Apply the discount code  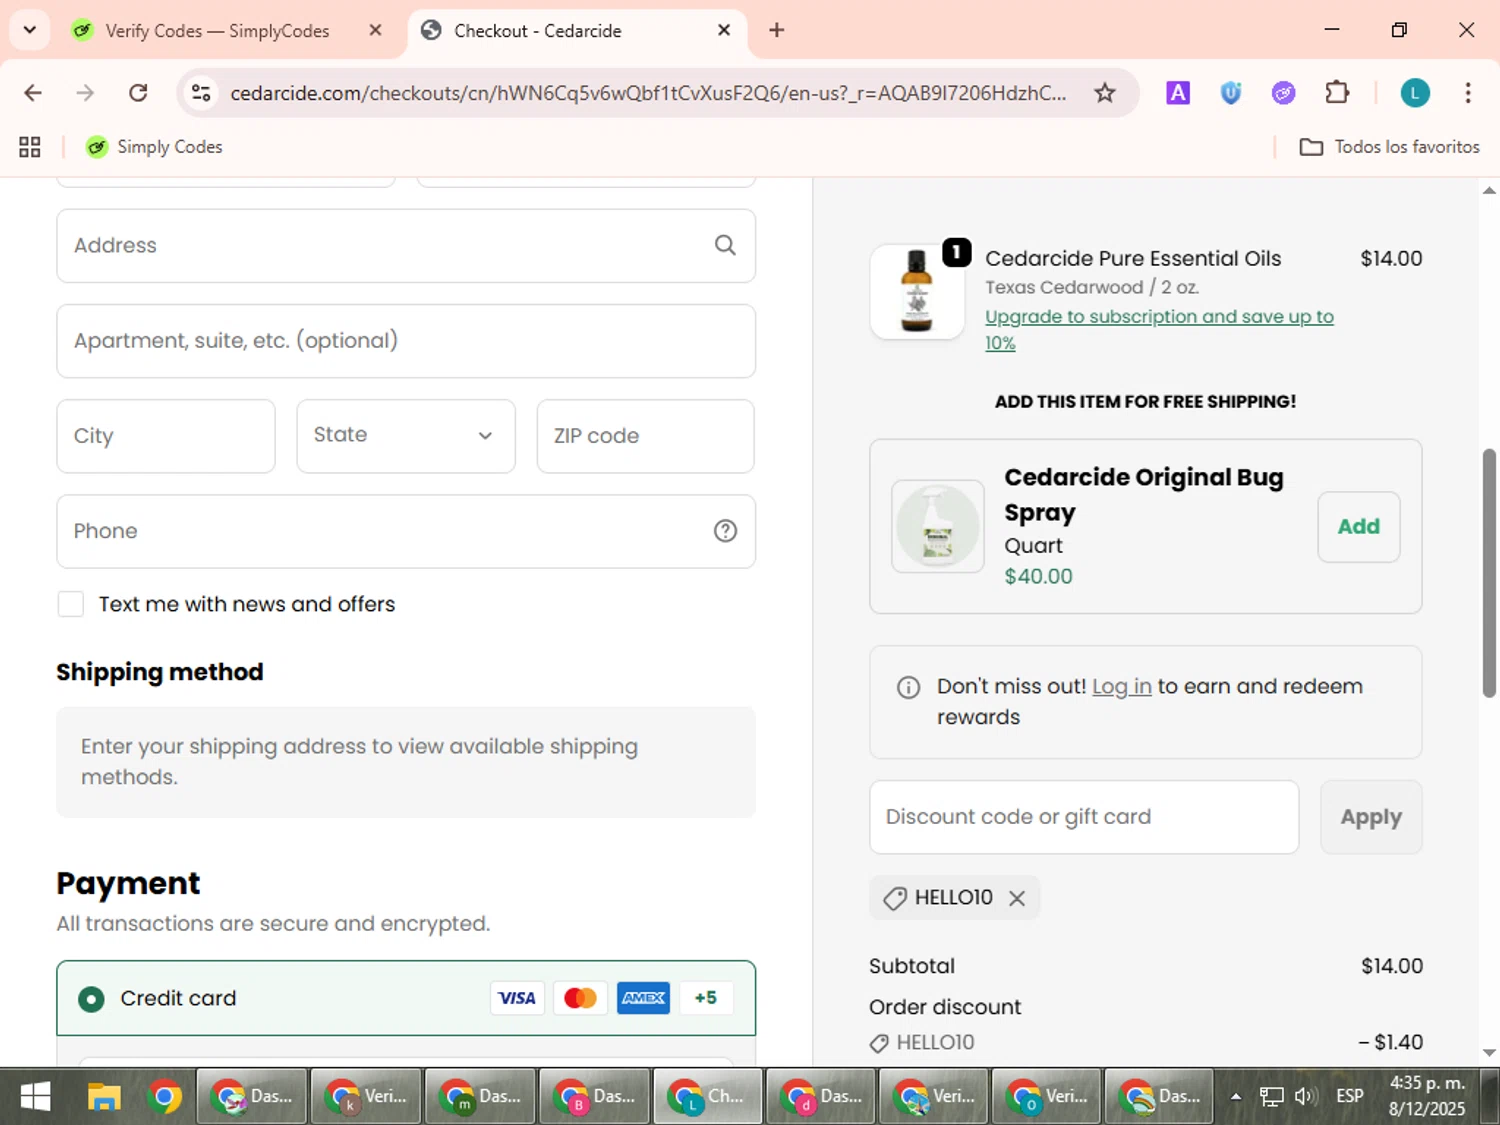pyautogui.click(x=1371, y=817)
